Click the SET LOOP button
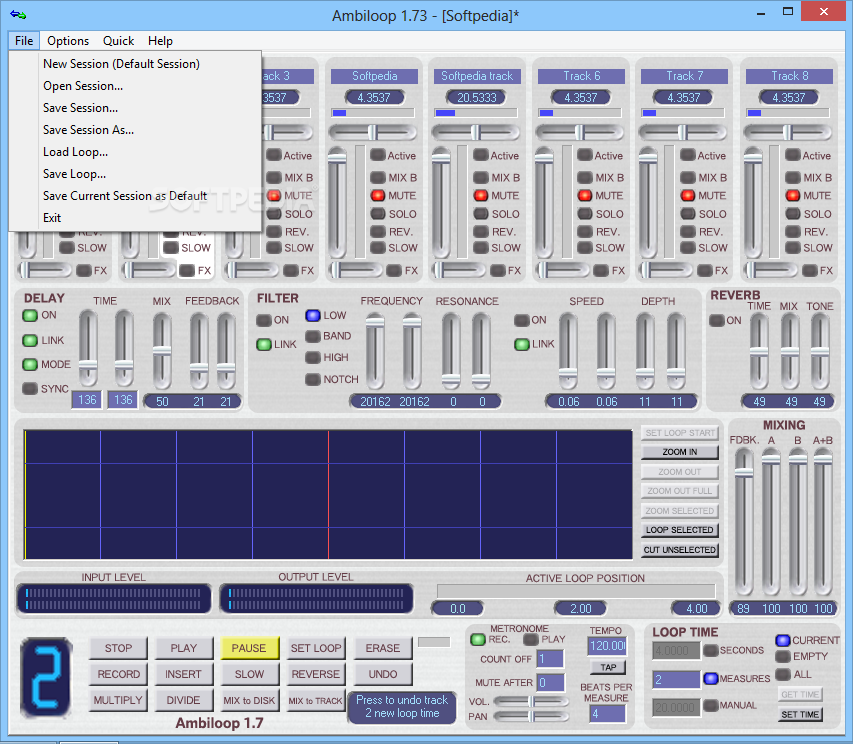This screenshot has width=853, height=744. (x=316, y=648)
